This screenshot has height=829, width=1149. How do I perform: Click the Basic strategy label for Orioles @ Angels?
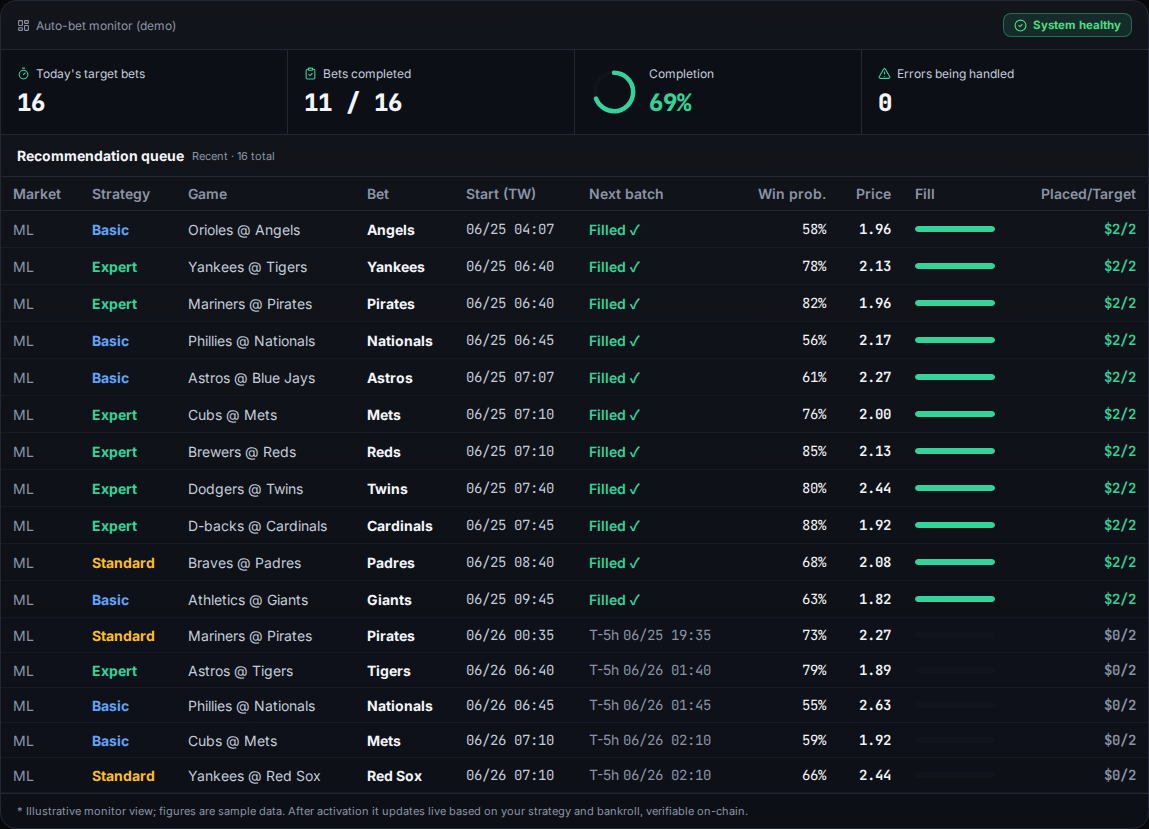coord(110,230)
